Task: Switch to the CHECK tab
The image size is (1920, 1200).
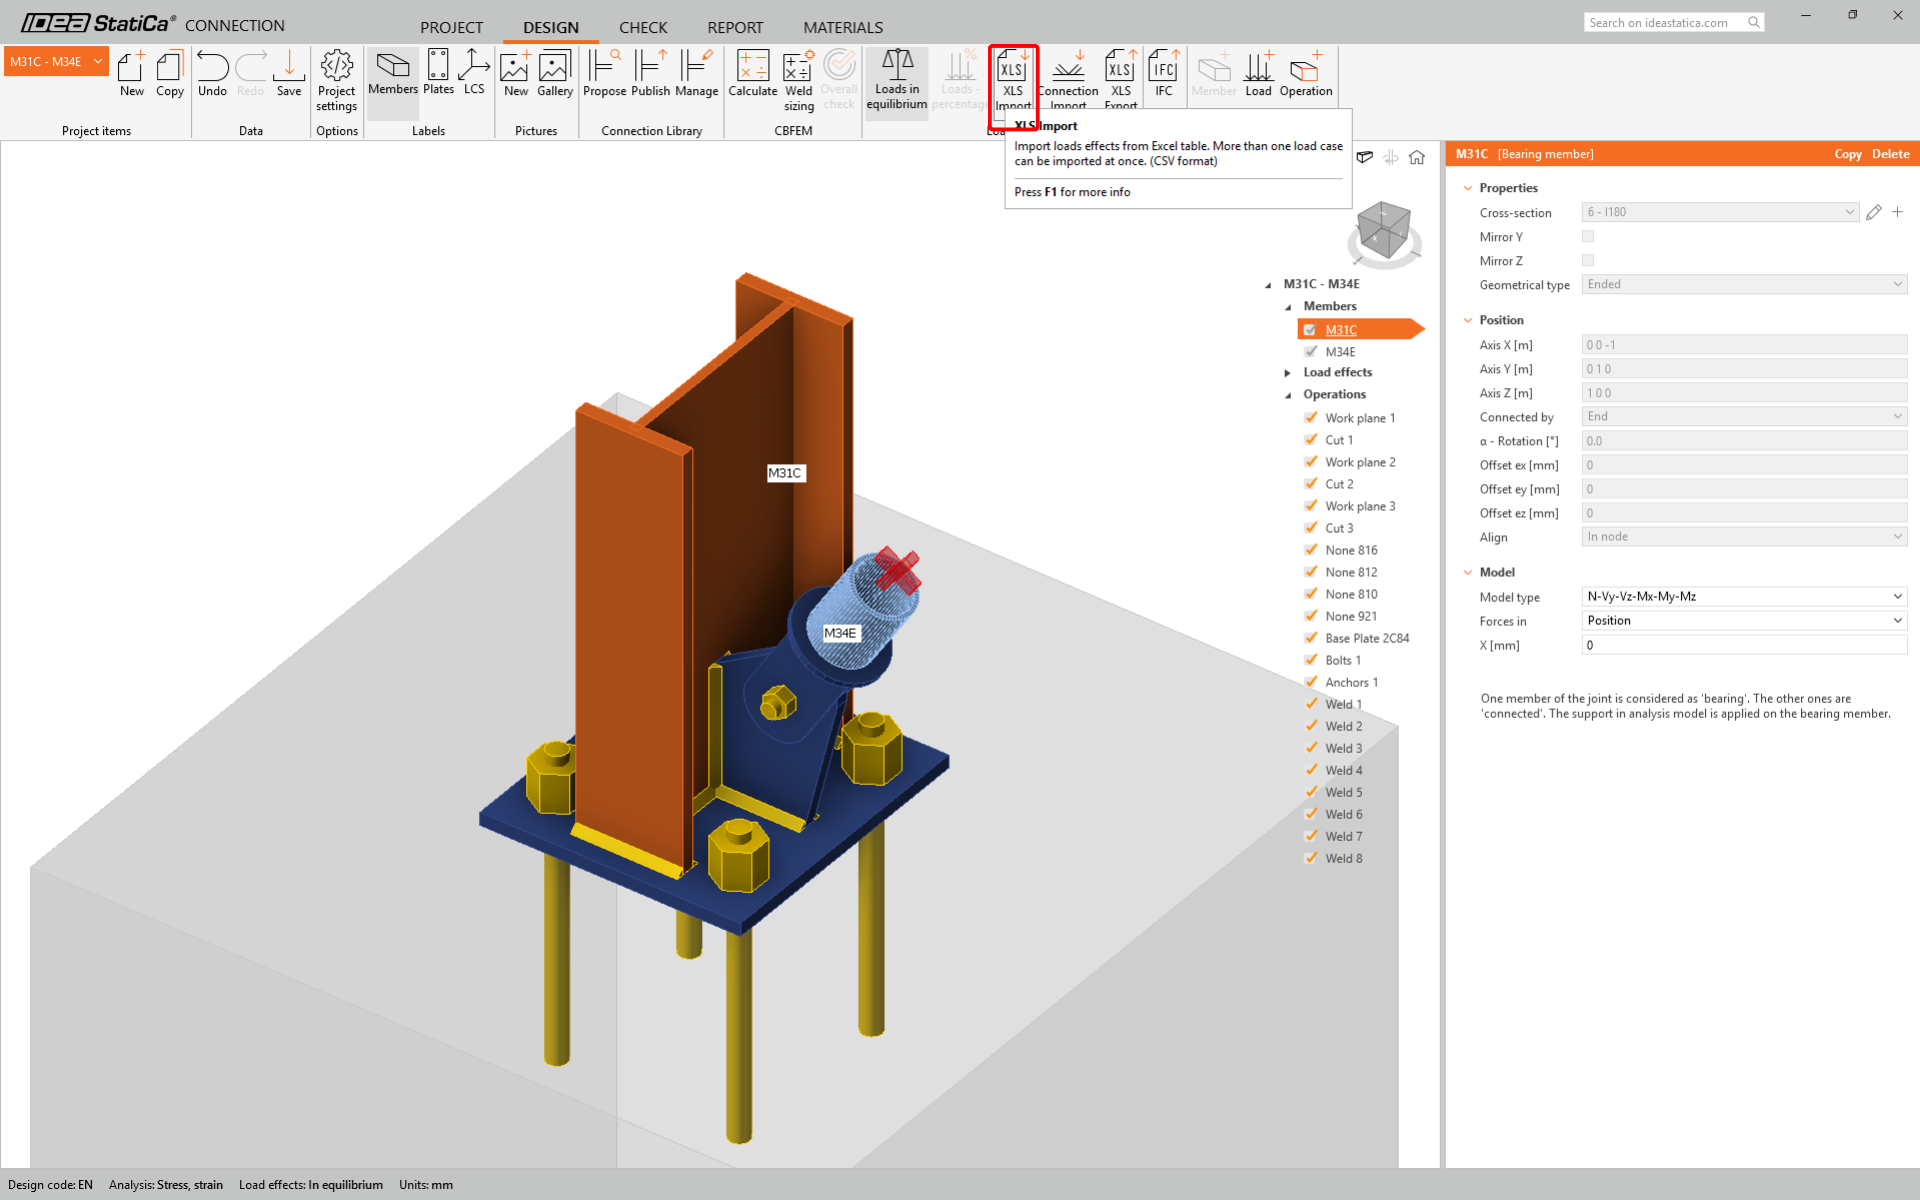Action: [x=642, y=27]
